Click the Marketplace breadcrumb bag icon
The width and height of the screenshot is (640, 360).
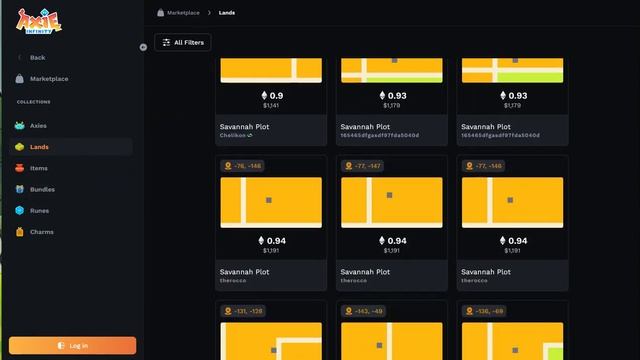160,13
